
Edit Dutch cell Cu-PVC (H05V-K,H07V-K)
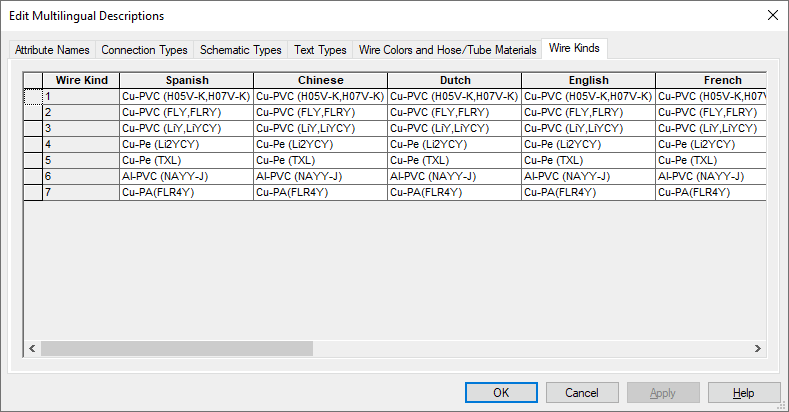(x=455, y=97)
